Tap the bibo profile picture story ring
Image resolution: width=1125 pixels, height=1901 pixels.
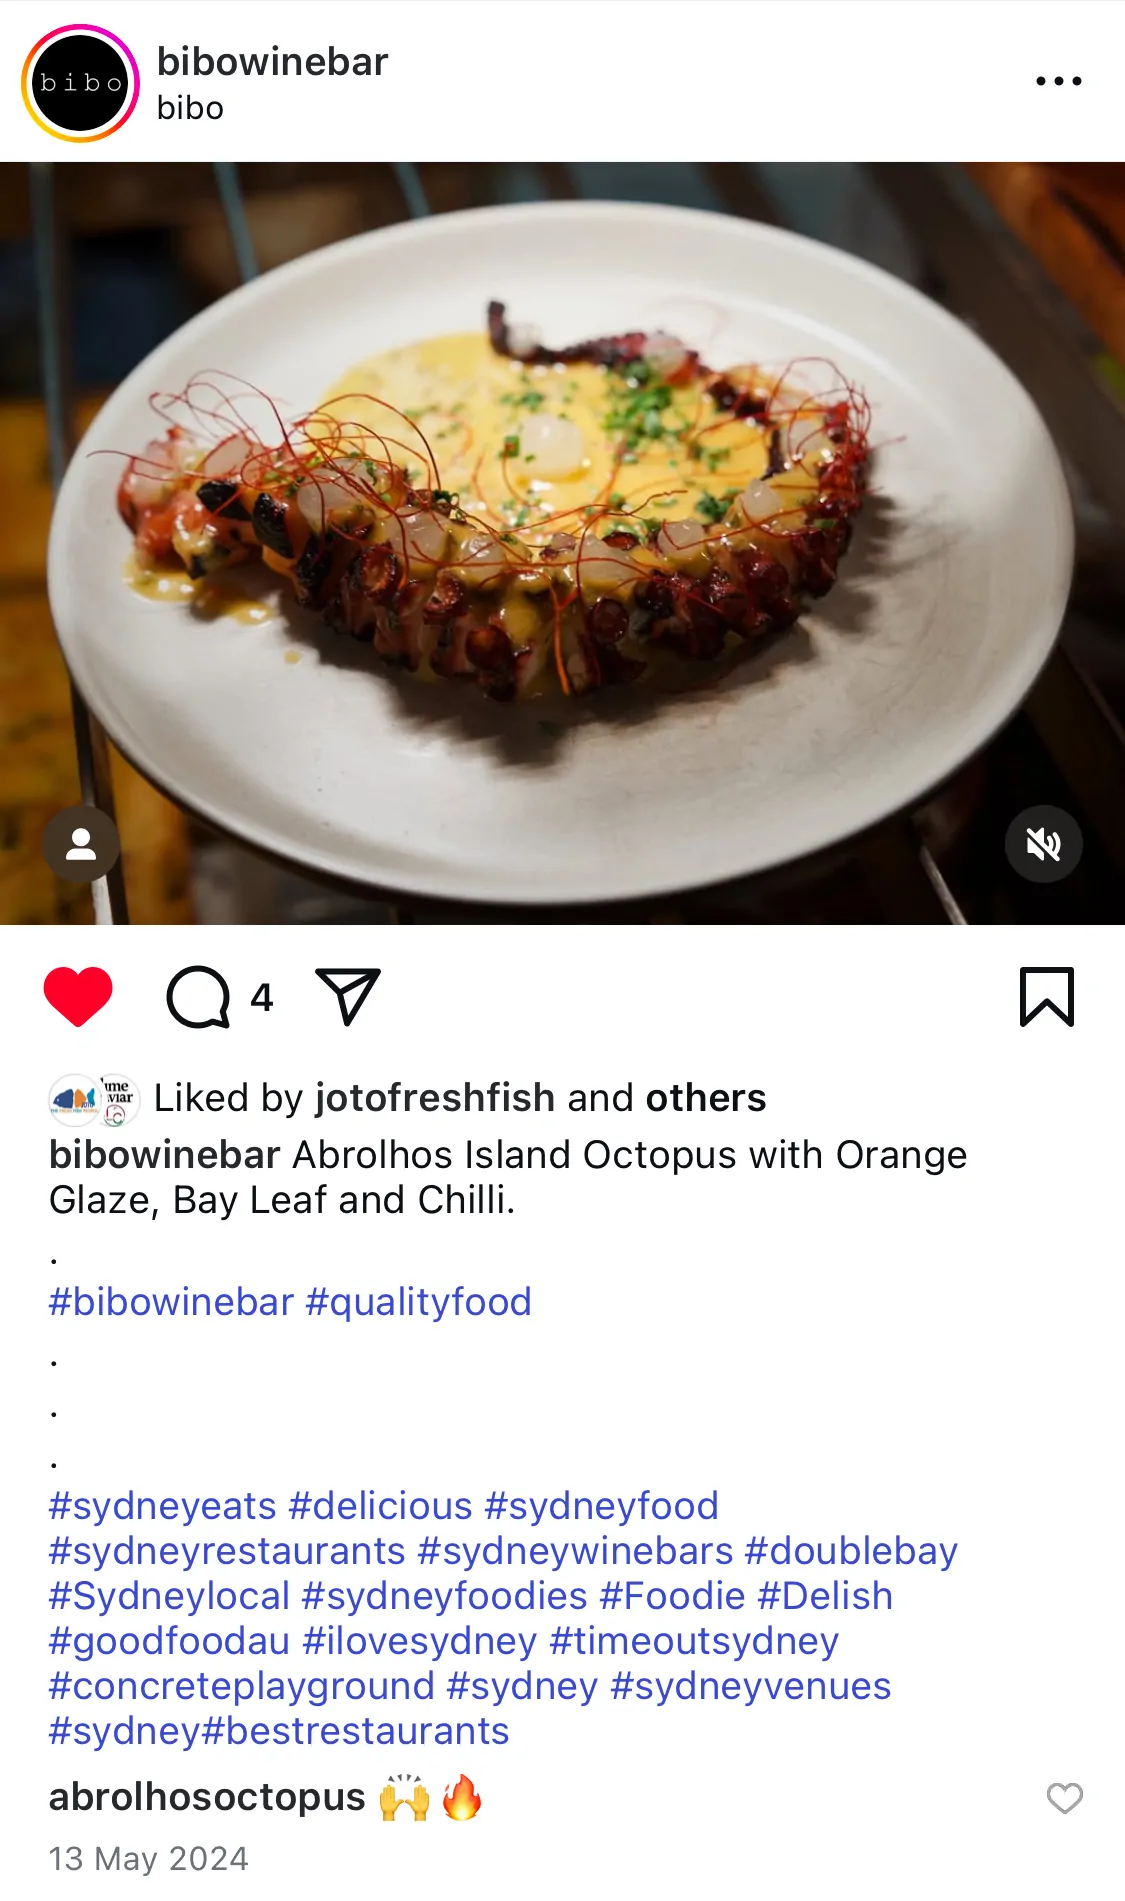coord(80,83)
